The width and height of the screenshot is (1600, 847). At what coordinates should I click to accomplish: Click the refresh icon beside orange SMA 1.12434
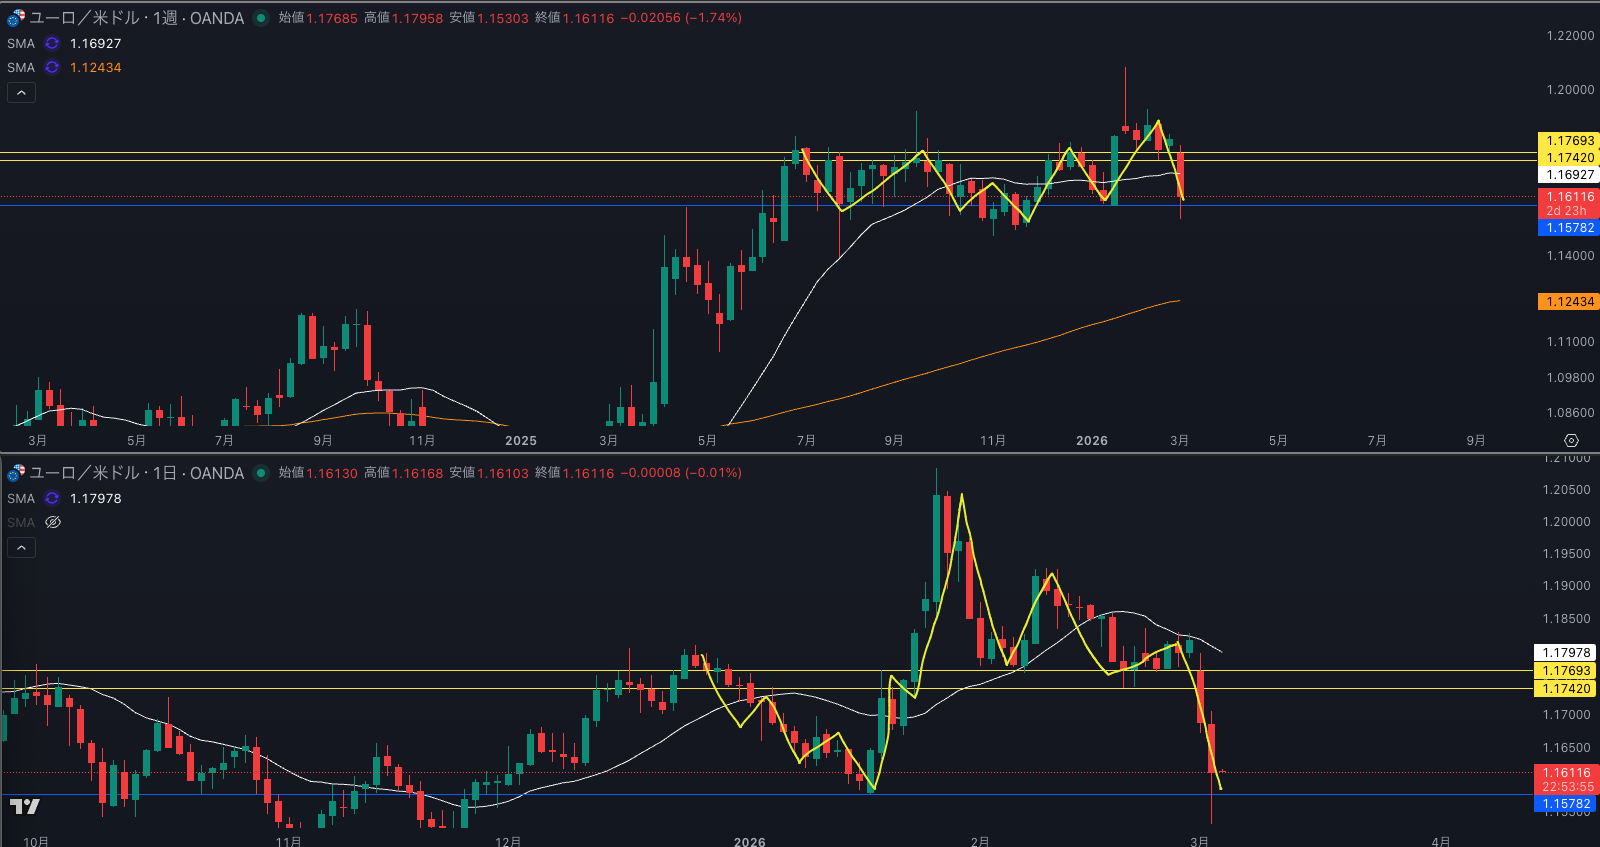[x=52, y=68]
